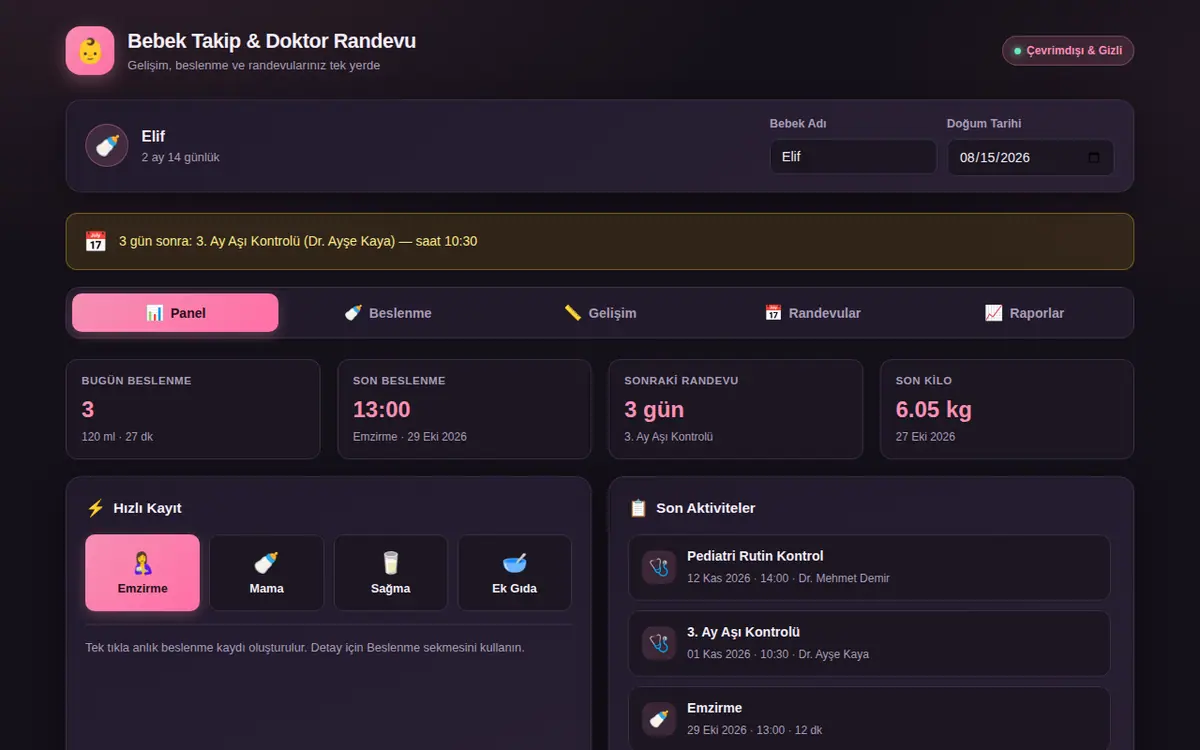Screen dimensions: 1200x750
Task: Click bottle icon of Emzirme activity
Action: click(x=659, y=719)
